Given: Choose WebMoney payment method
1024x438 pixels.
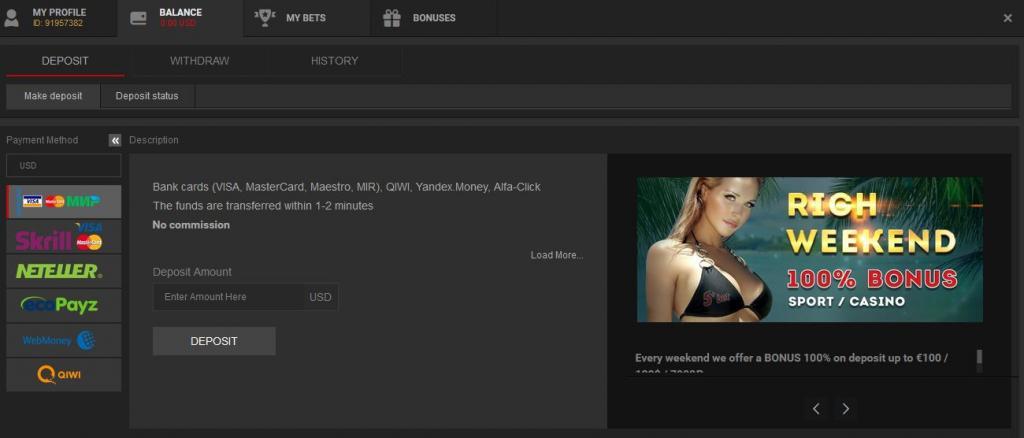Looking at the screenshot, I should tap(63, 340).
